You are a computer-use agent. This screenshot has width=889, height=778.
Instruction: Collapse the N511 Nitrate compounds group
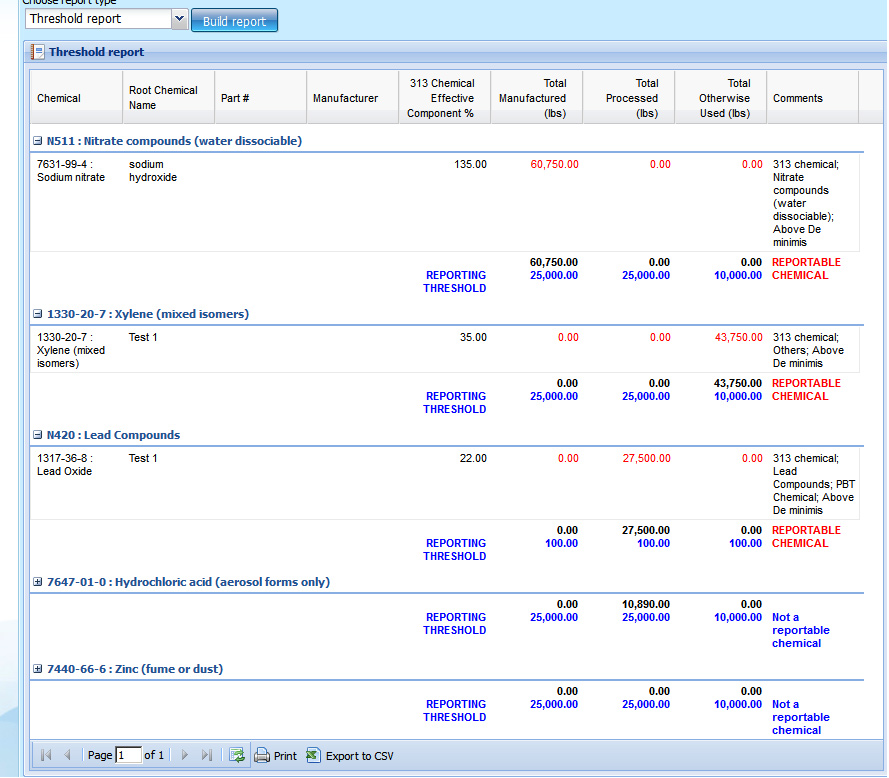[38, 141]
